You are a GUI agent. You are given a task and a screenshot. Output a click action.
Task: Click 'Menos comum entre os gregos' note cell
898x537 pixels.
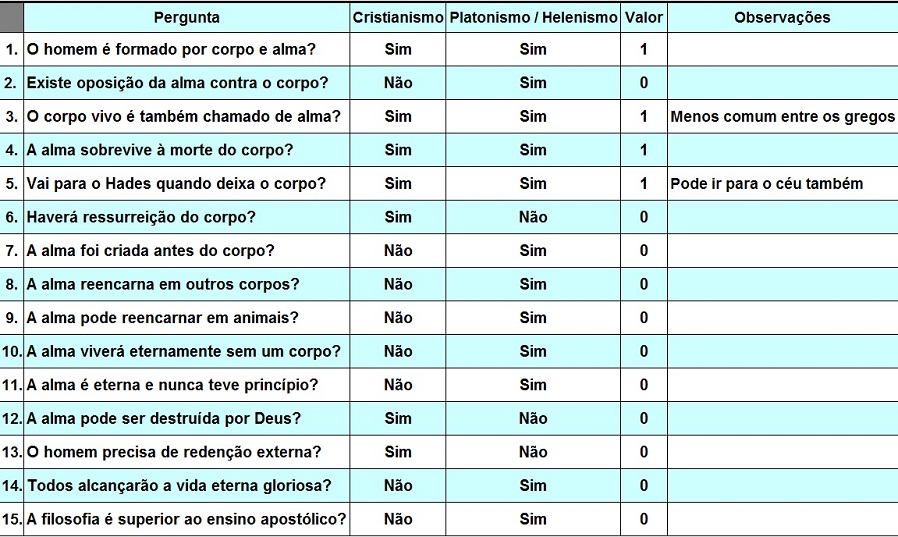(x=782, y=117)
